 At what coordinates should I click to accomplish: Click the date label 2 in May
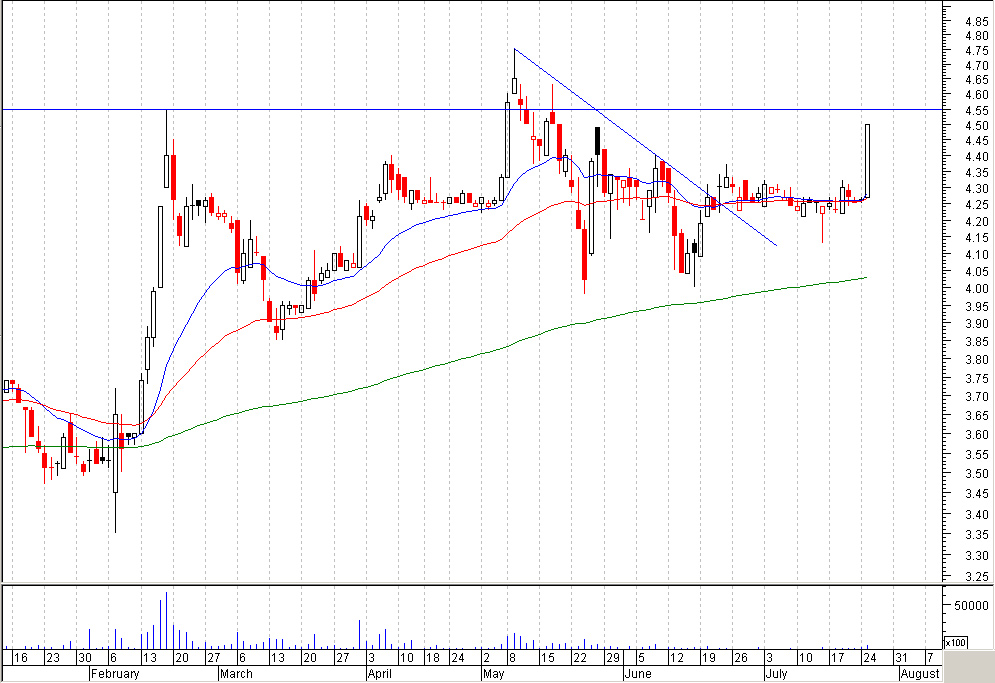[486, 658]
